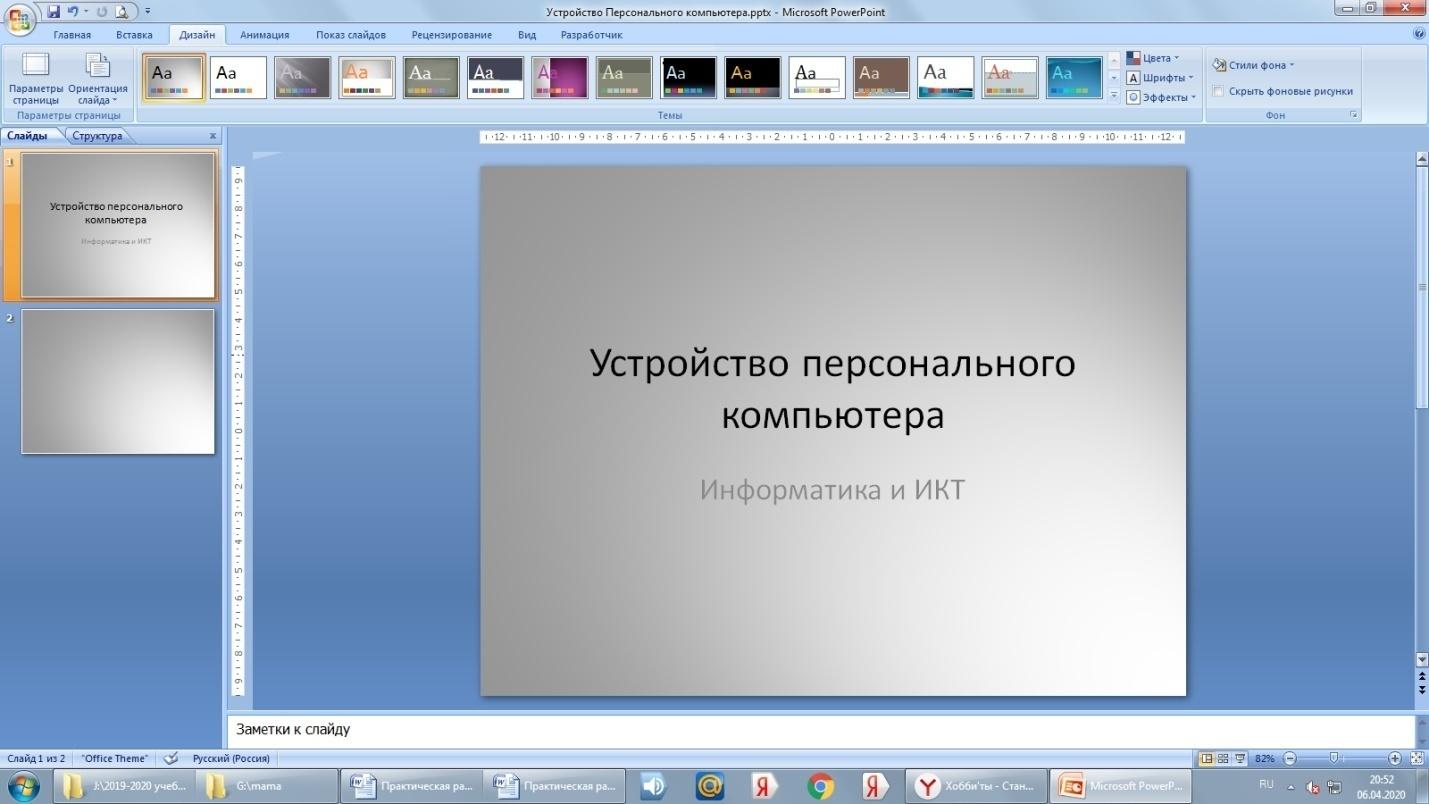Switch to Slide Sorter view in the status bar

click(1222, 759)
